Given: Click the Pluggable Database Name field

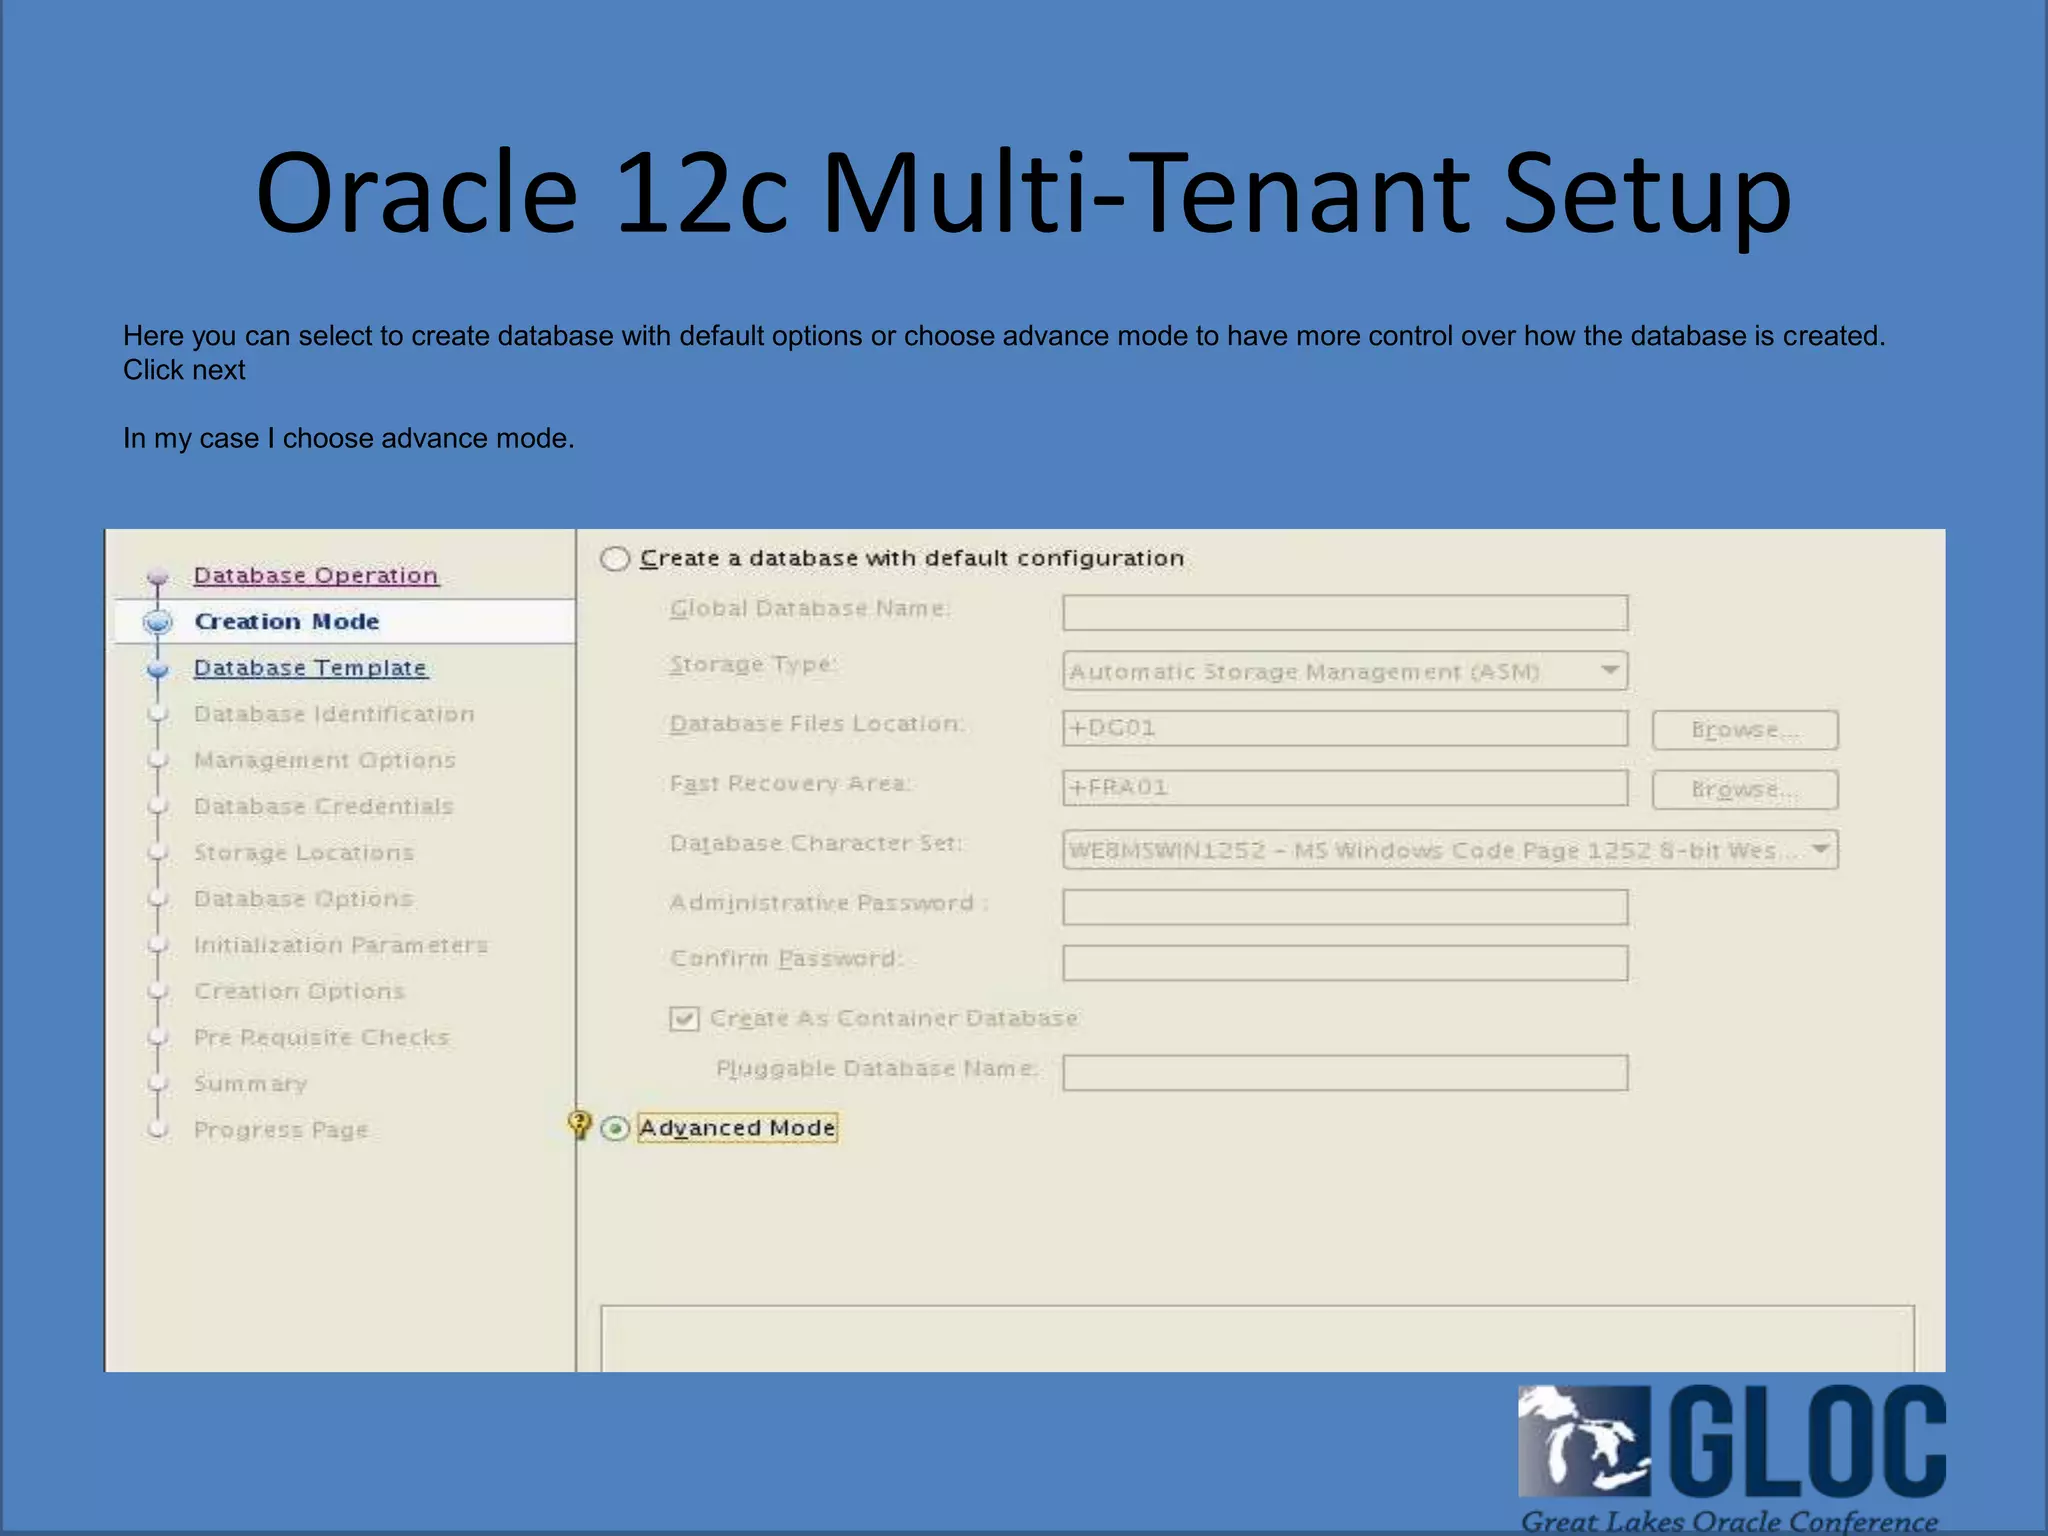Looking at the screenshot, I should [x=1345, y=1073].
